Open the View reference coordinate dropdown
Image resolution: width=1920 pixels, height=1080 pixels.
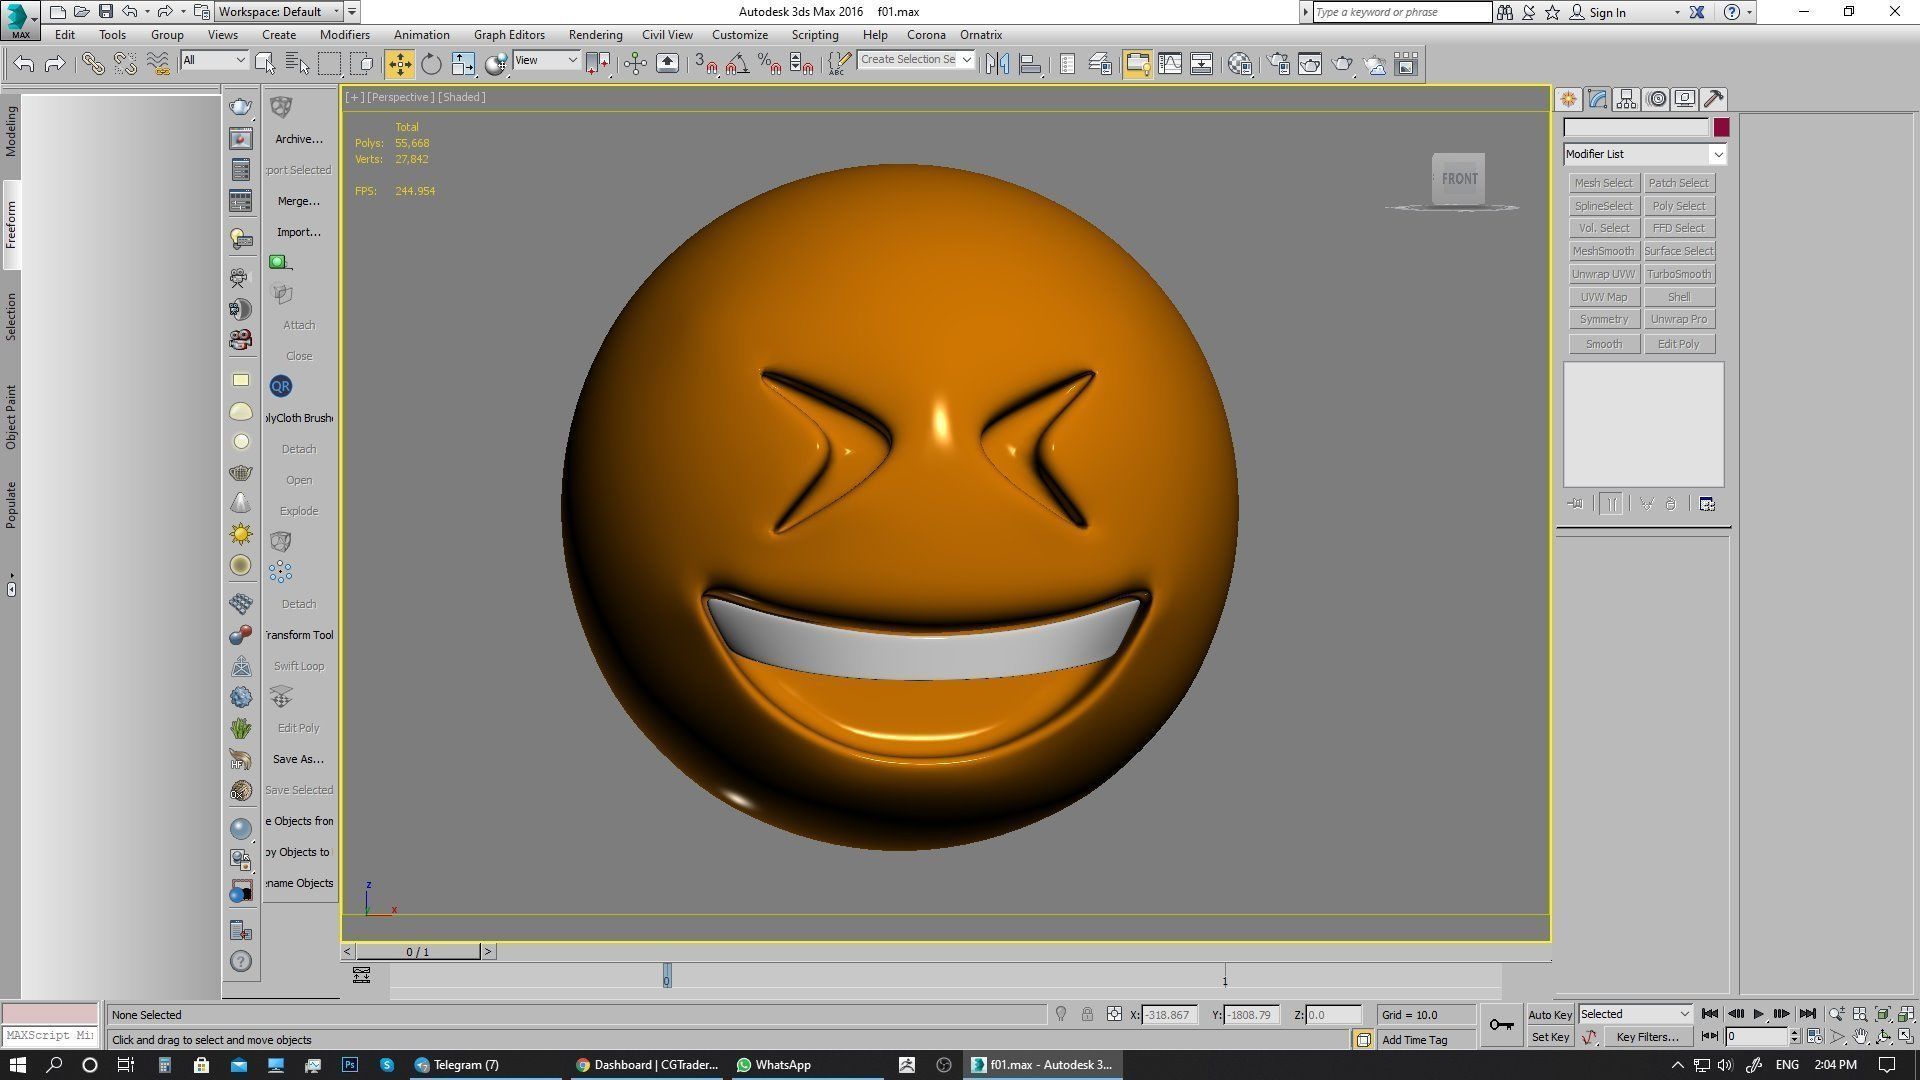(x=546, y=60)
